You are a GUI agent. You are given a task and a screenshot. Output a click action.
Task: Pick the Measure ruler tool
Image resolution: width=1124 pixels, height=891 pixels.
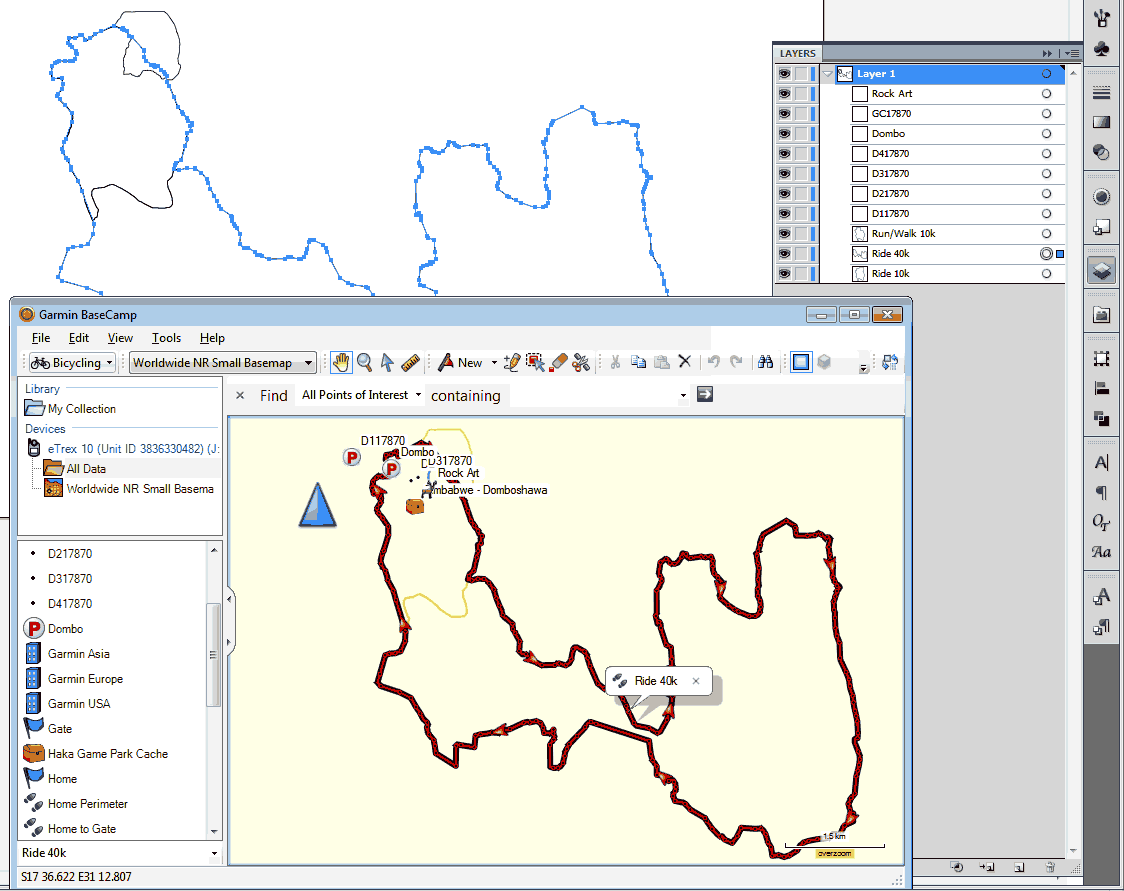coord(410,362)
